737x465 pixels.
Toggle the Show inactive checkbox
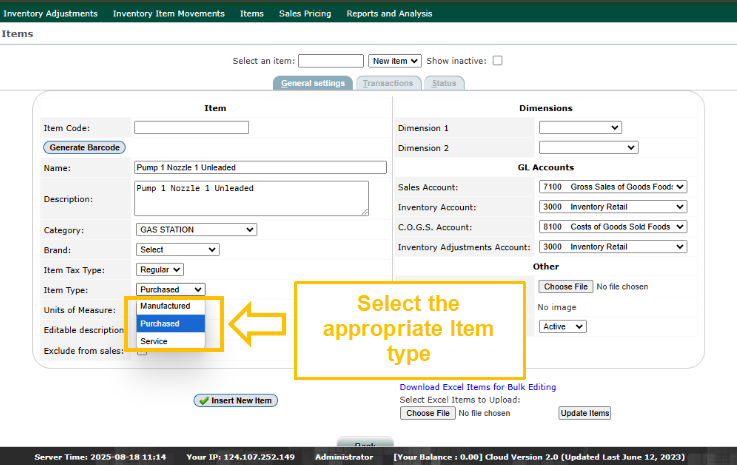497,61
